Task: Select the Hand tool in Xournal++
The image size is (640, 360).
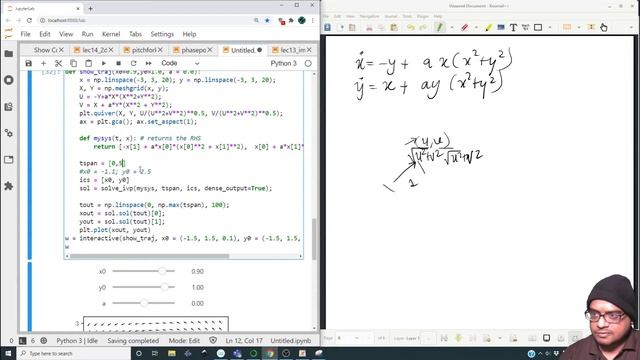Action: coord(604,27)
